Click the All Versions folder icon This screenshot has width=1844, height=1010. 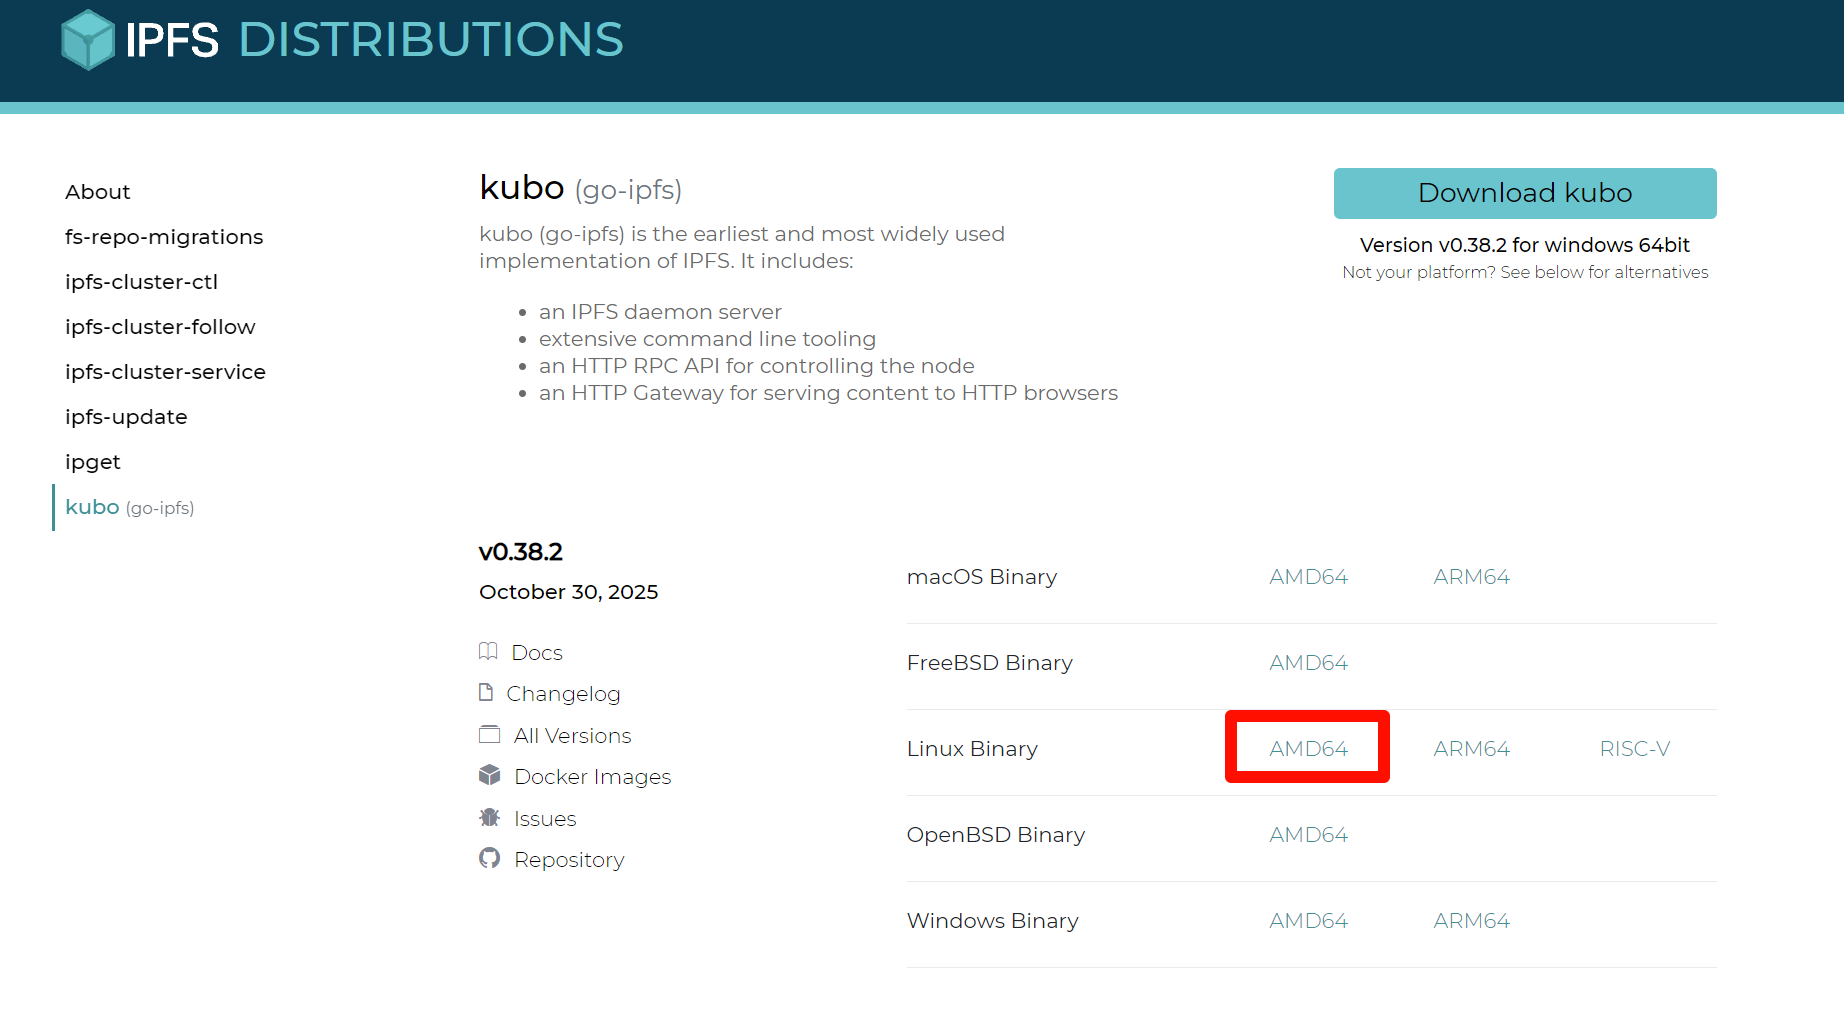489,735
